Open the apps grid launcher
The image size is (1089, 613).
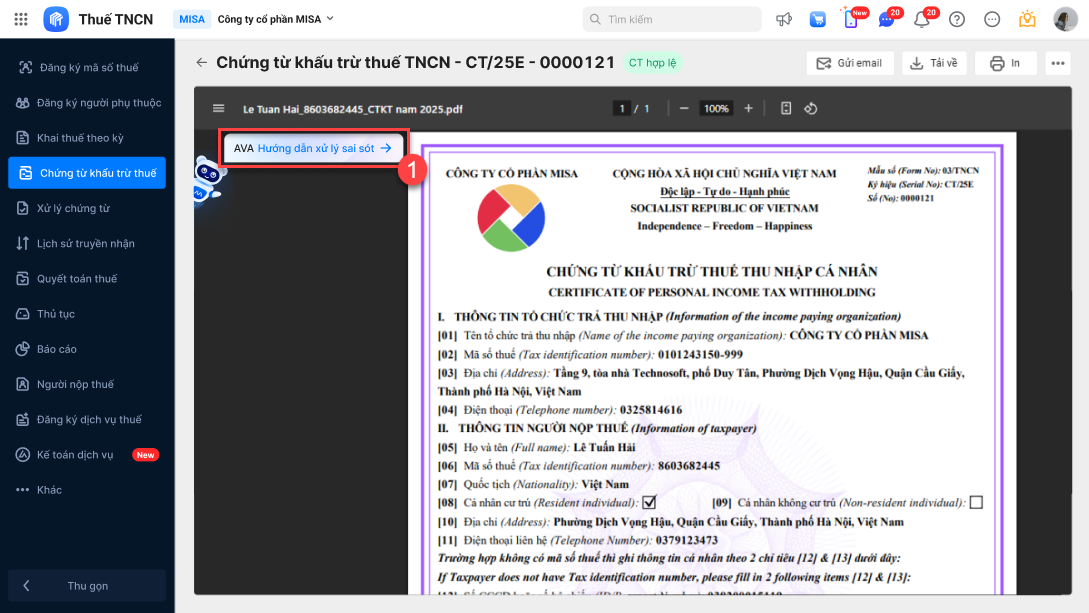(x=21, y=19)
